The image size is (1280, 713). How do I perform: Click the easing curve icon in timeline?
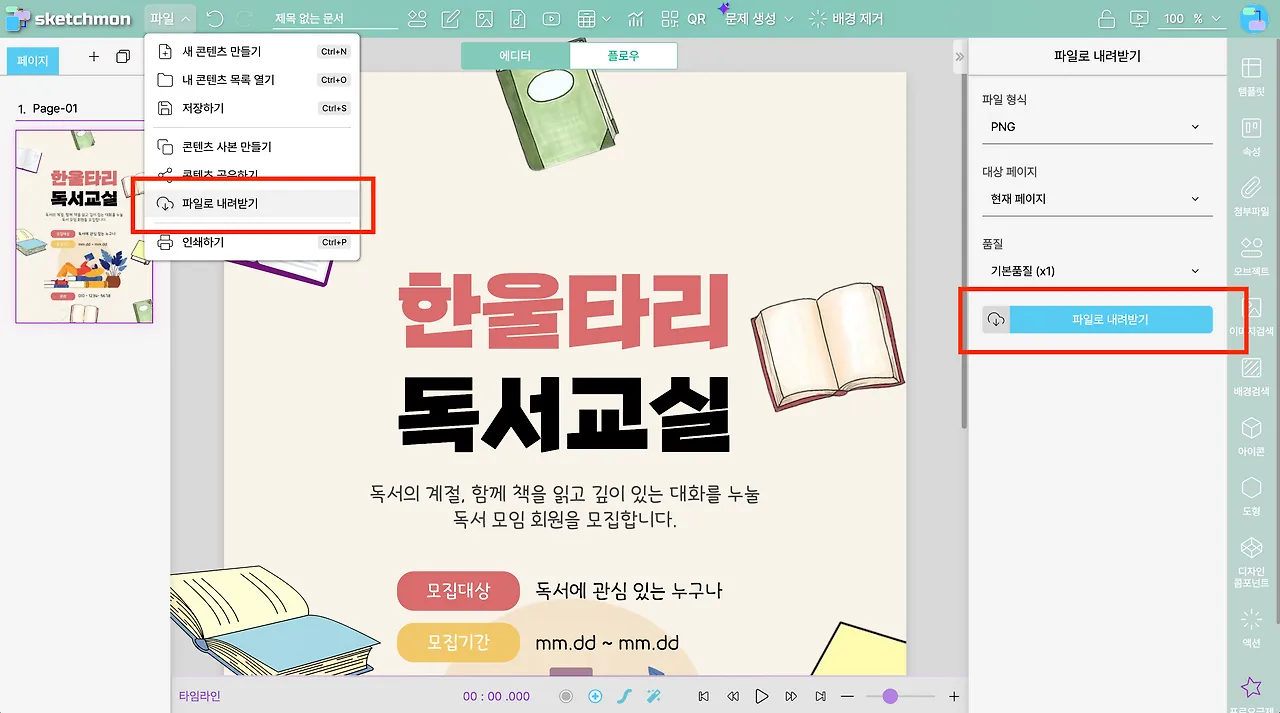pyautogui.click(x=624, y=696)
